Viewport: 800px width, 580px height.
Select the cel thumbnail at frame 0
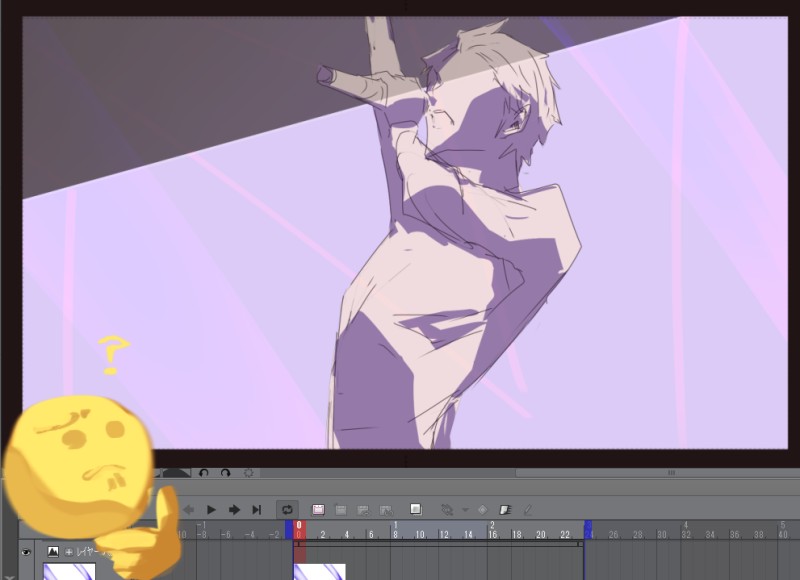click(x=319, y=571)
